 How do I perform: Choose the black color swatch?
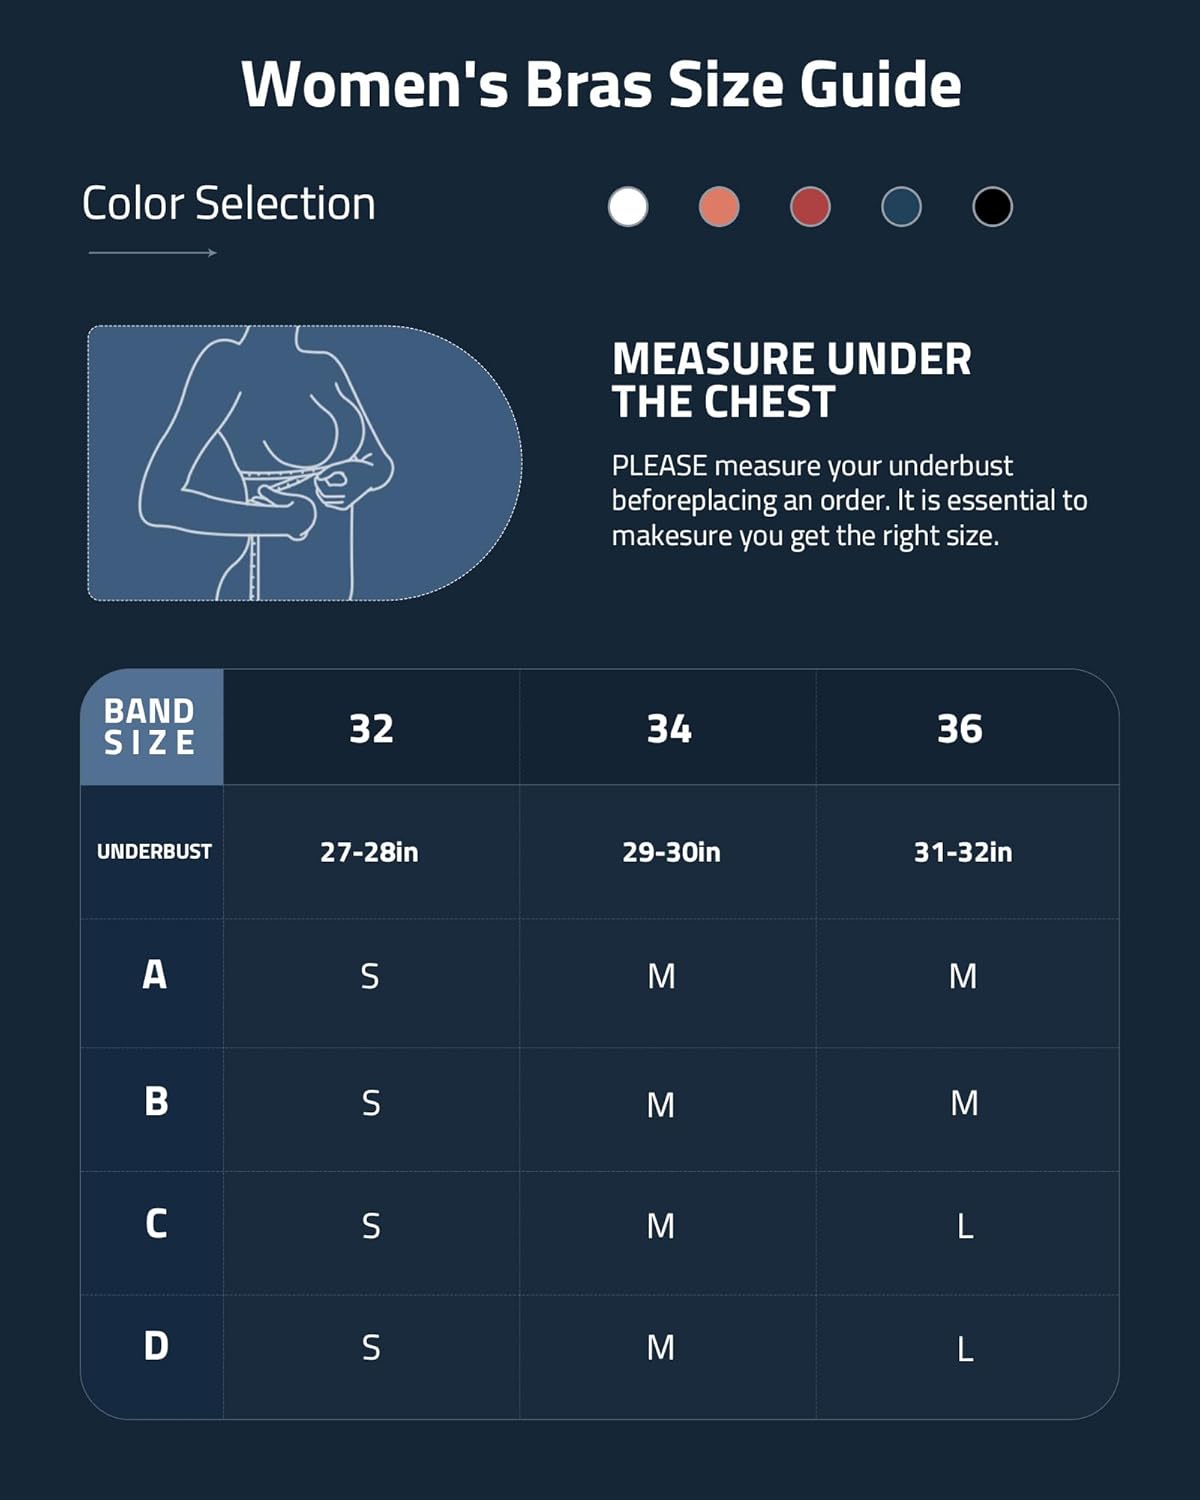992,207
